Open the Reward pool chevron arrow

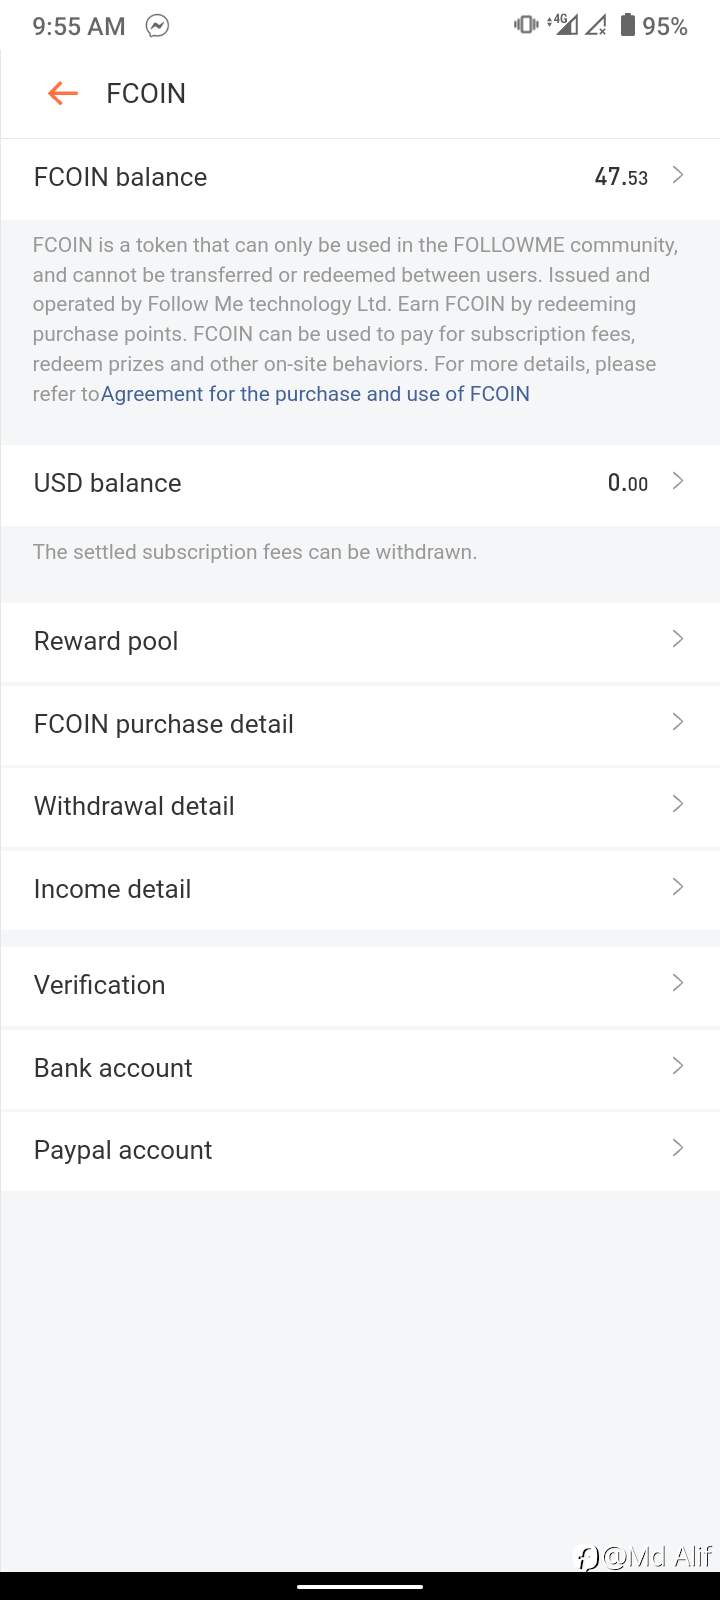pos(678,639)
